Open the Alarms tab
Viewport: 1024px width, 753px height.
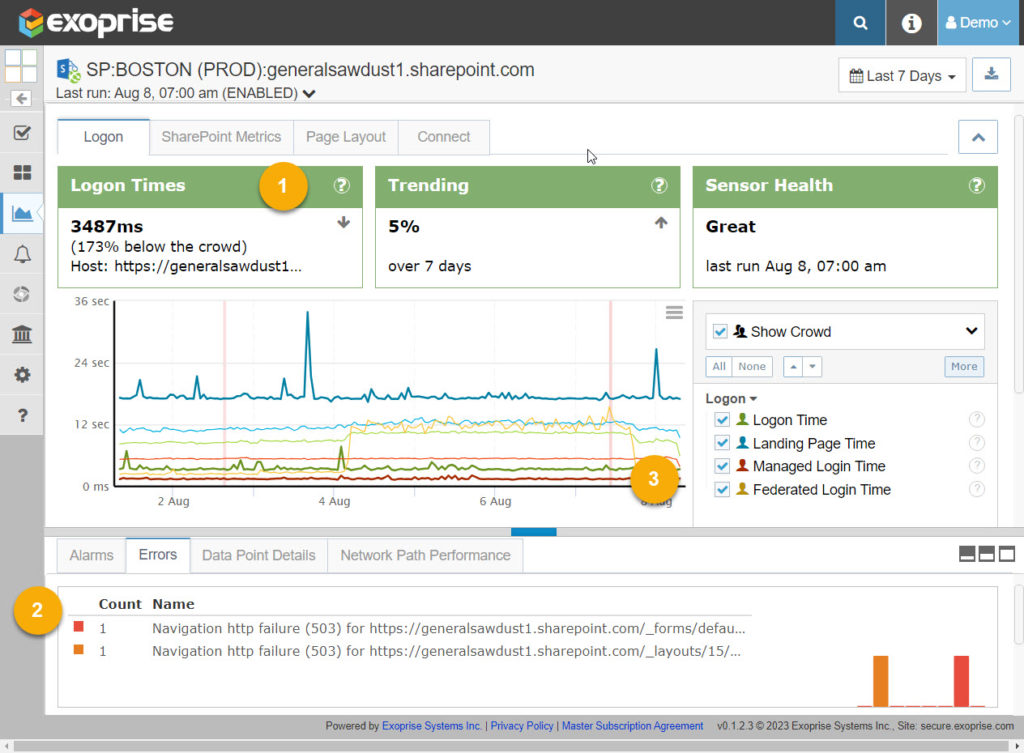[91, 556]
